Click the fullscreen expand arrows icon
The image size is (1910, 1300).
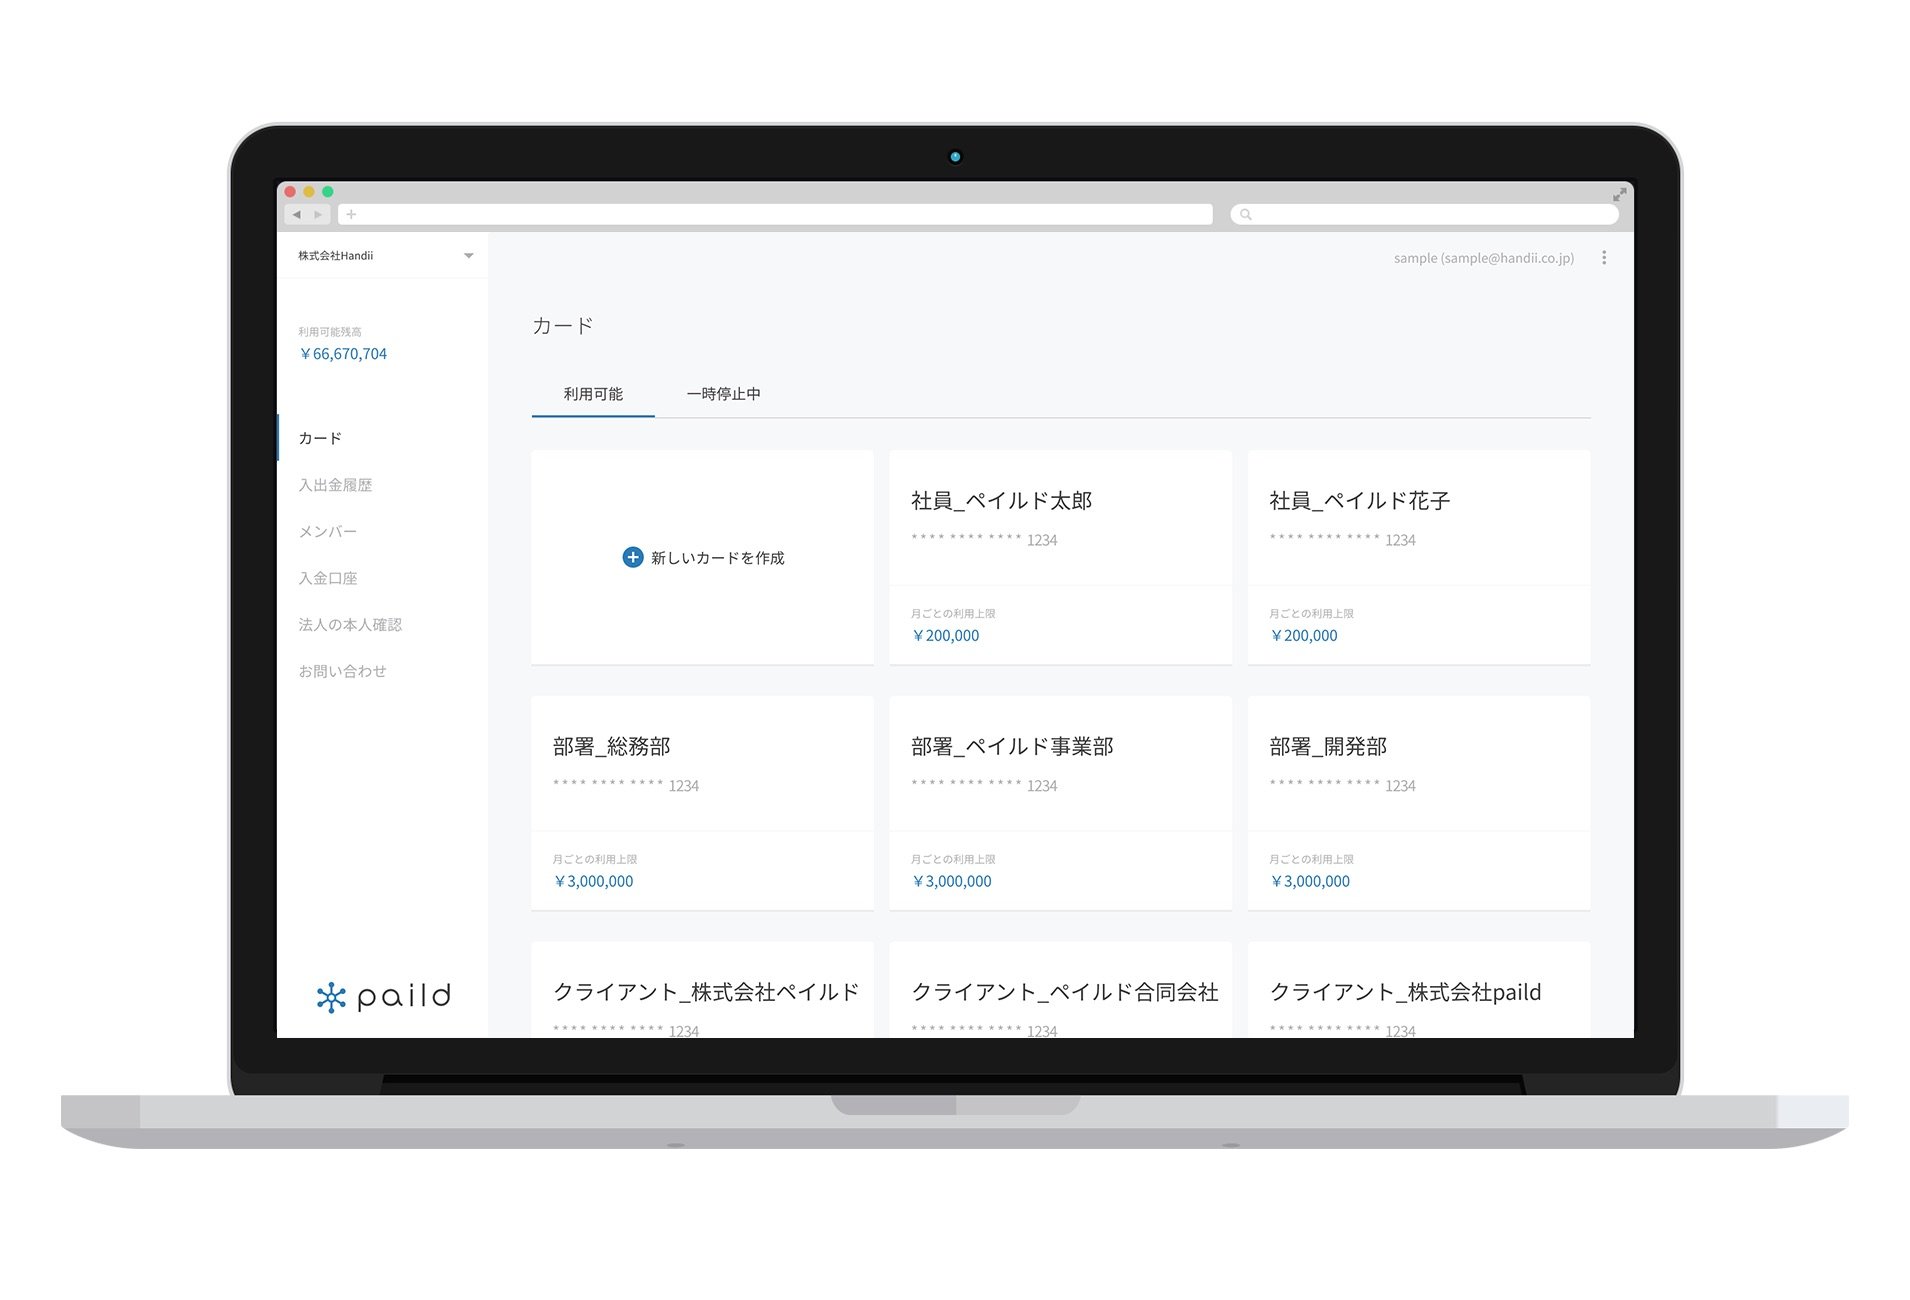tap(1619, 194)
